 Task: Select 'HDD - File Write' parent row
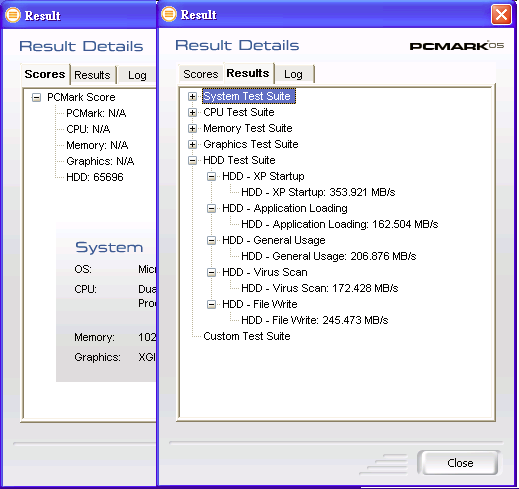pos(260,304)
